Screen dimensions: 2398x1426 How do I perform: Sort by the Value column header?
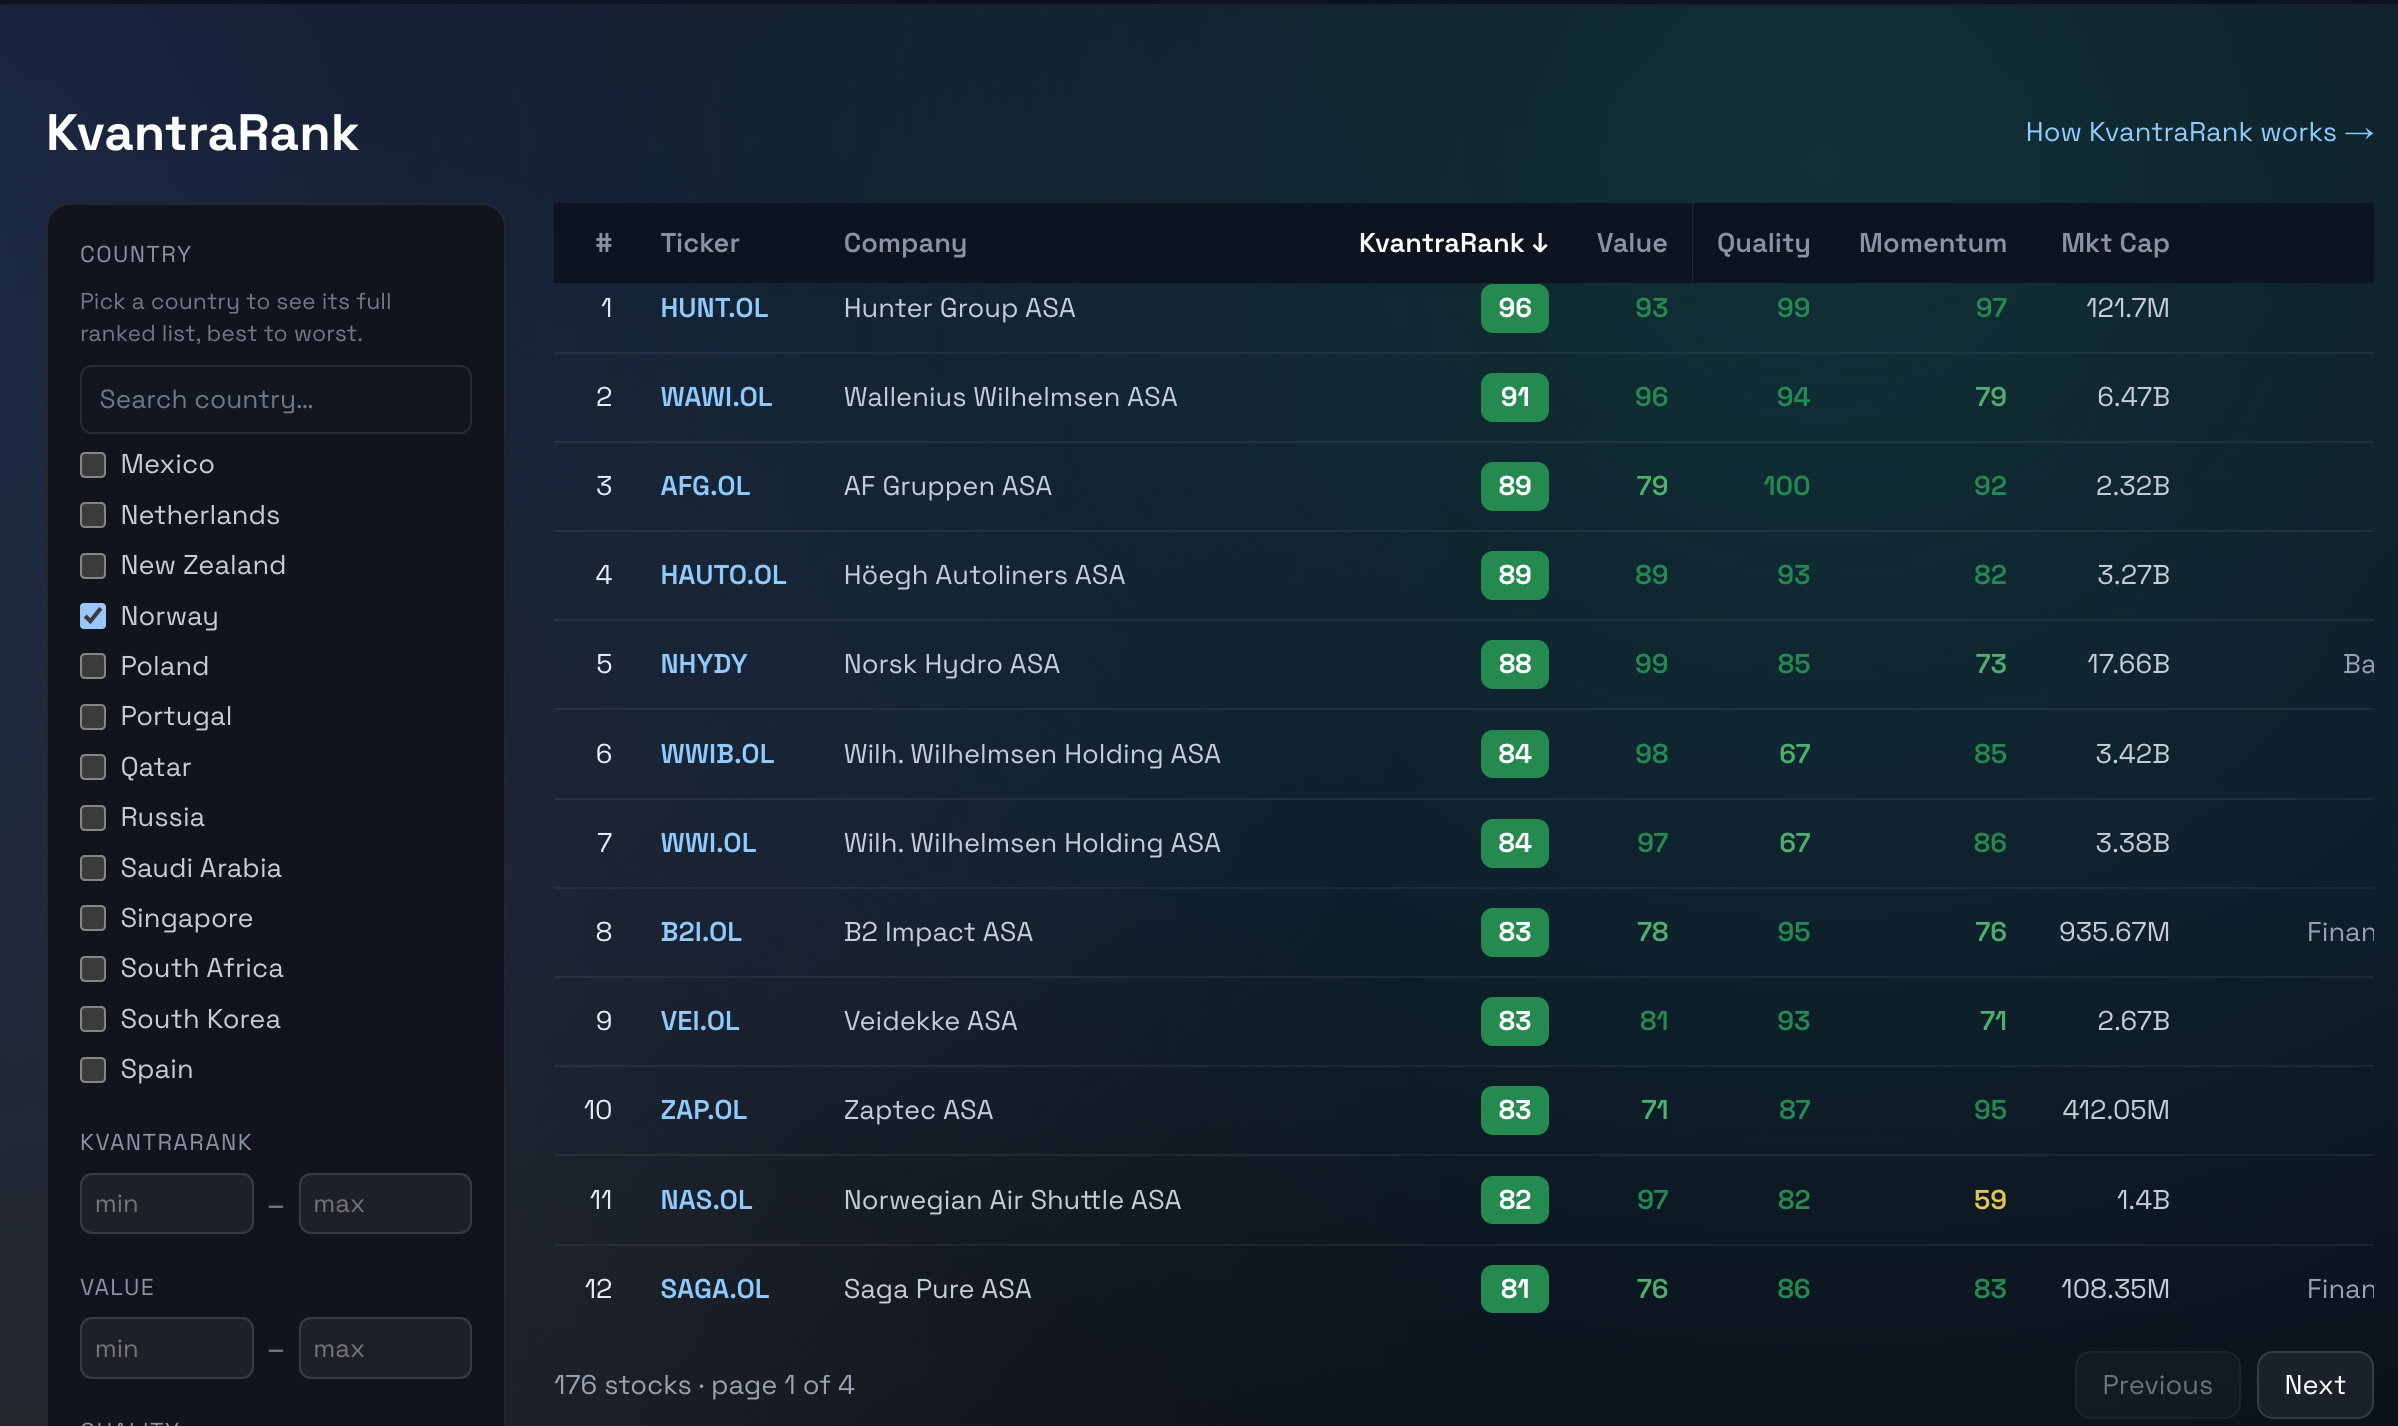click(1632, 243)
